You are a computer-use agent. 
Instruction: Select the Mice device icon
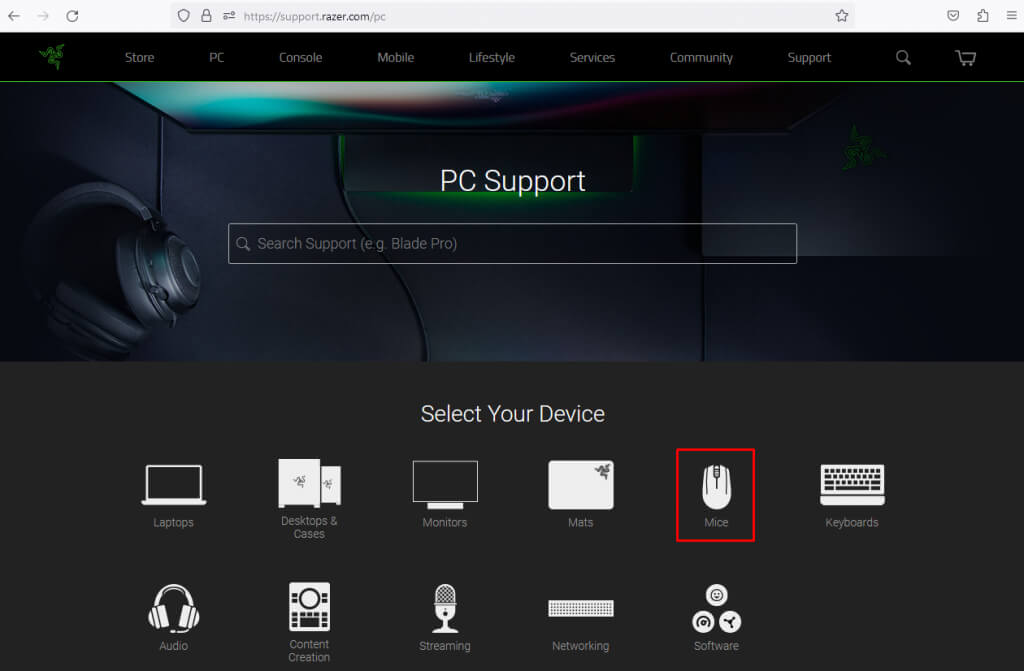coord(716,487)
